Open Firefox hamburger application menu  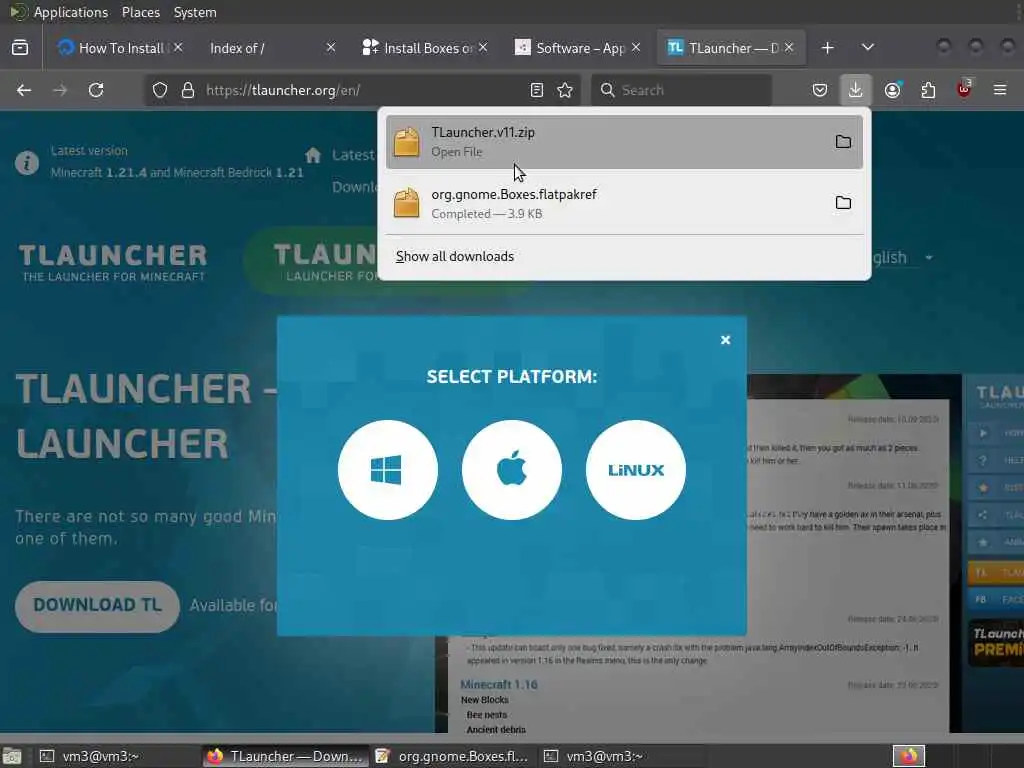[x=1000, y=90]
